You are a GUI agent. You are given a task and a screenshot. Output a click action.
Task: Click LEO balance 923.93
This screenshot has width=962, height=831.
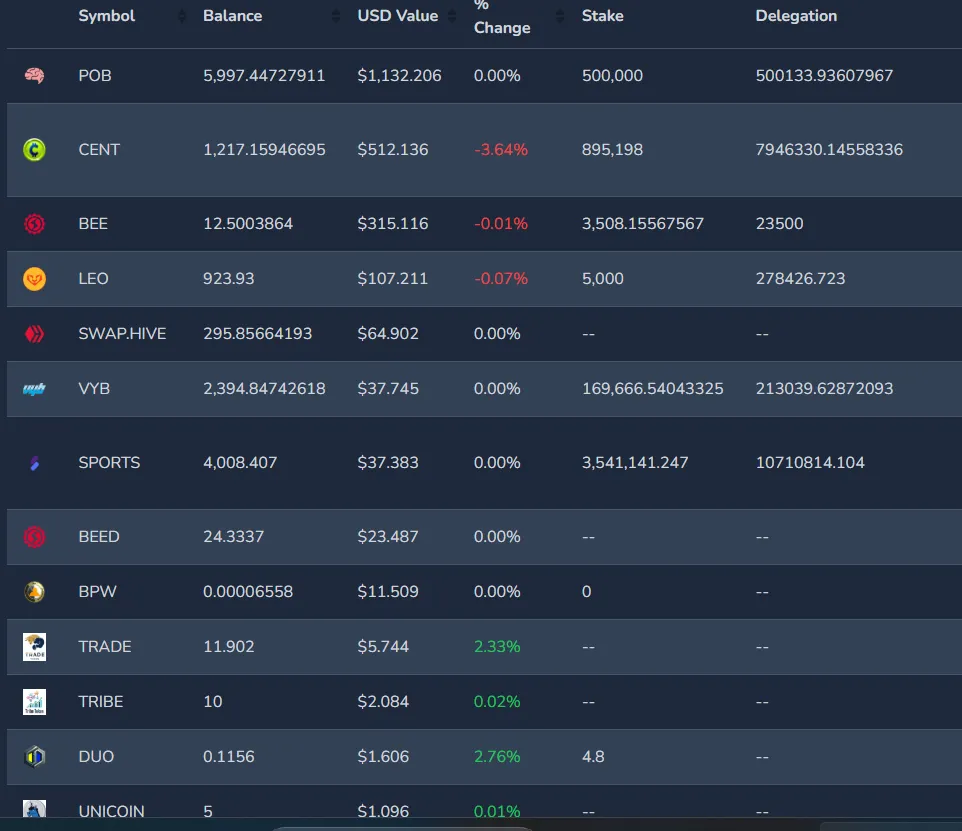click(x=228, y=279)
